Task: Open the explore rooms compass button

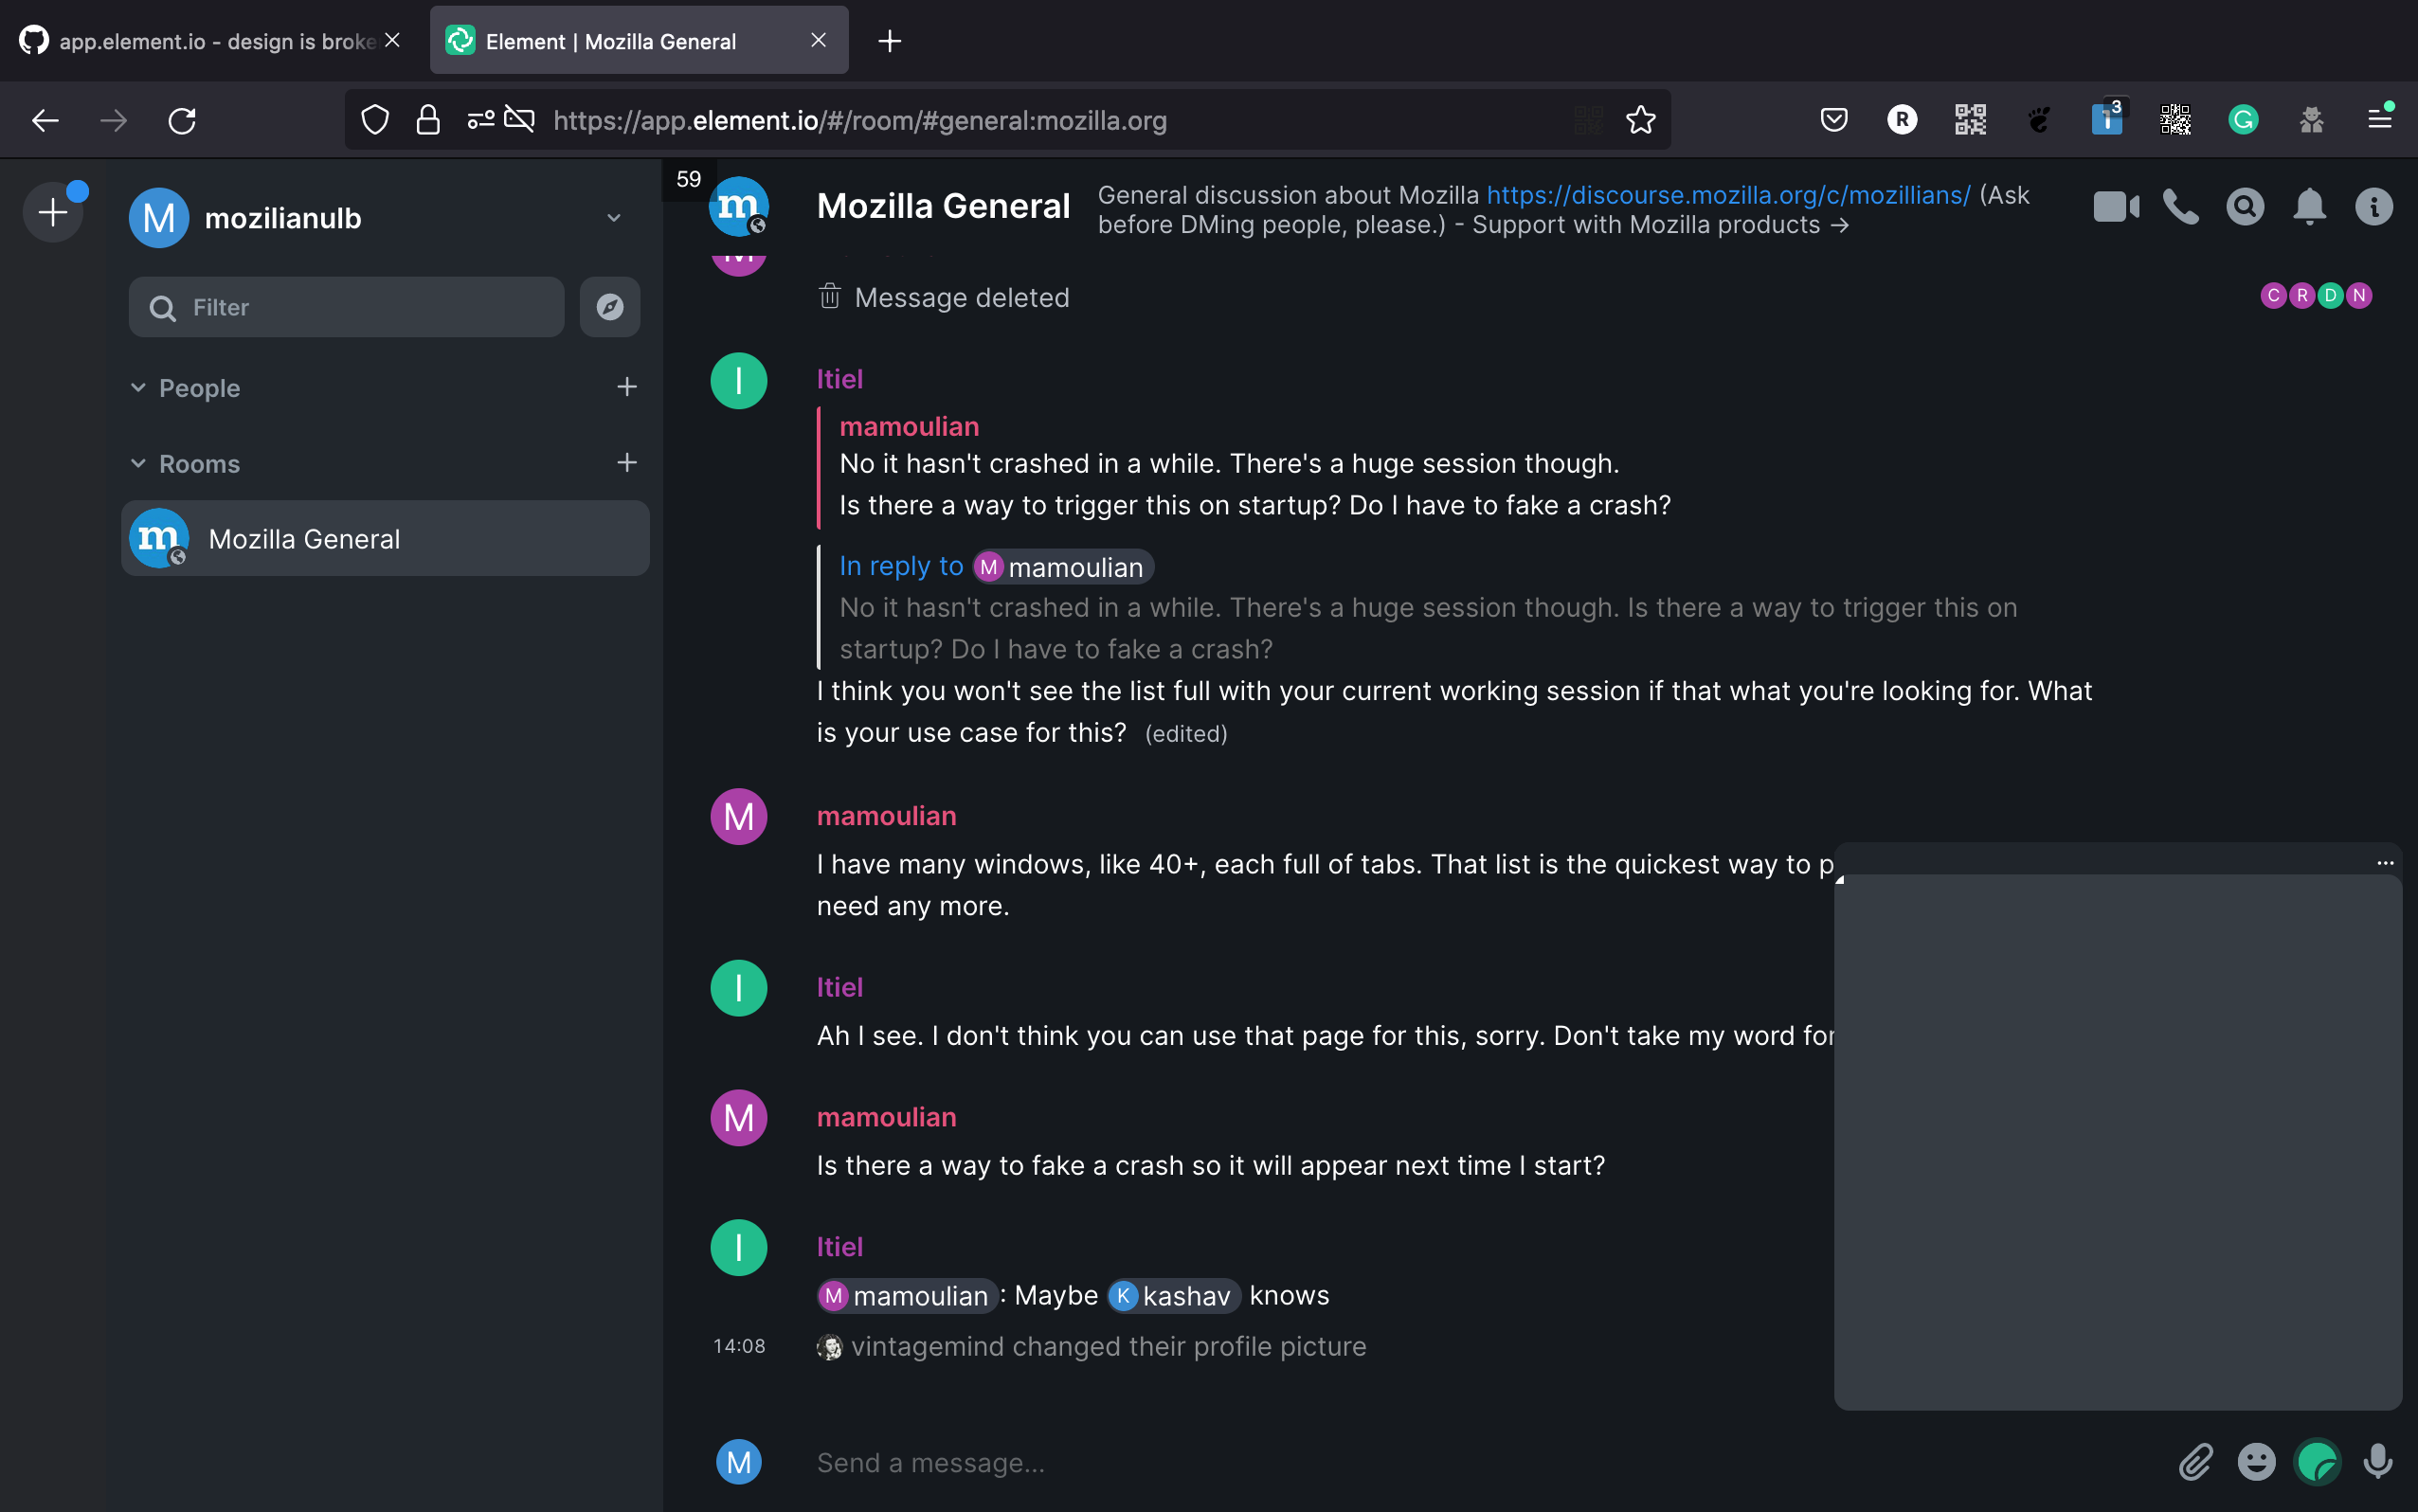Action: (610, 307)
